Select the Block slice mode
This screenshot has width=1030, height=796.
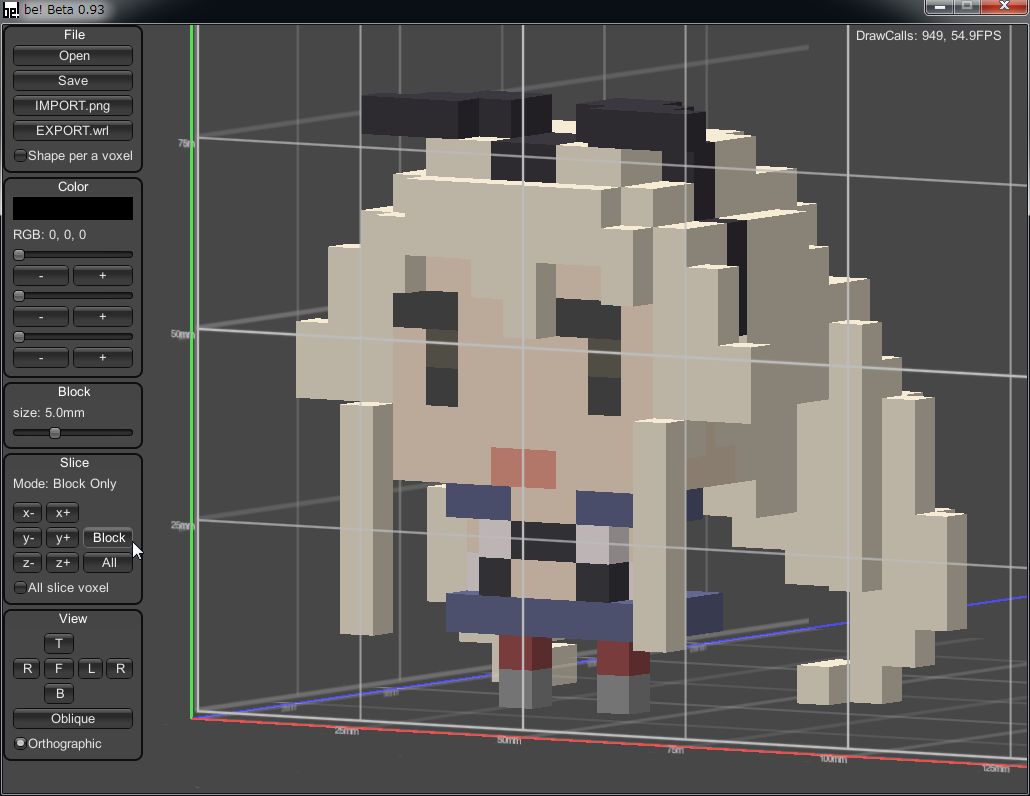pos(108,538)
